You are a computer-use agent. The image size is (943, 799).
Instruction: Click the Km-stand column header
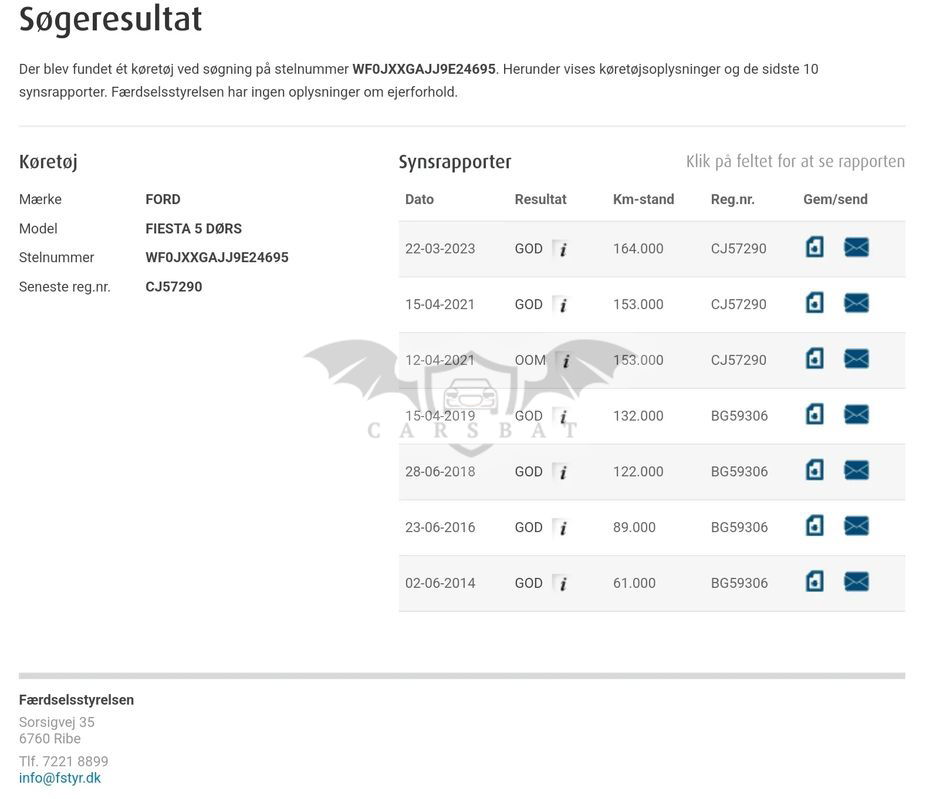tap(643, 199)
